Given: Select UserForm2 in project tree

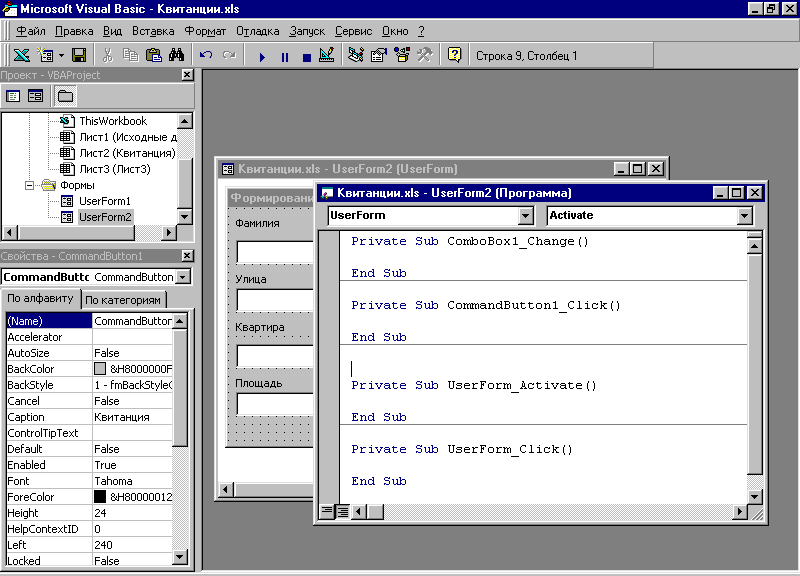Looking at the screenshot, I should 105,217.
